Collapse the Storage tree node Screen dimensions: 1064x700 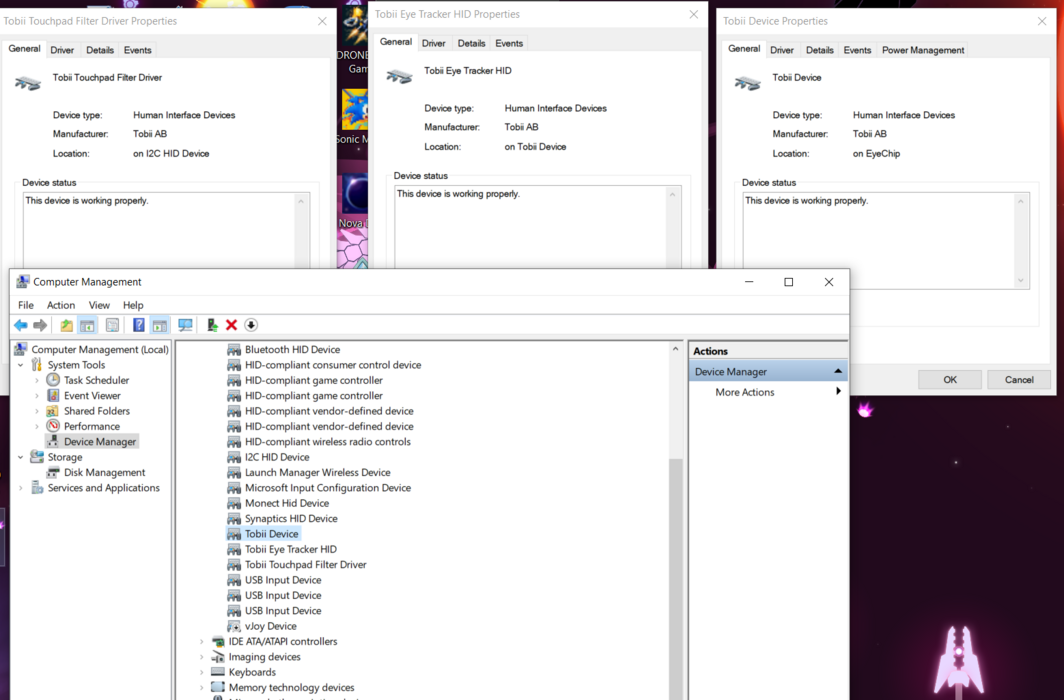(20, 457)
